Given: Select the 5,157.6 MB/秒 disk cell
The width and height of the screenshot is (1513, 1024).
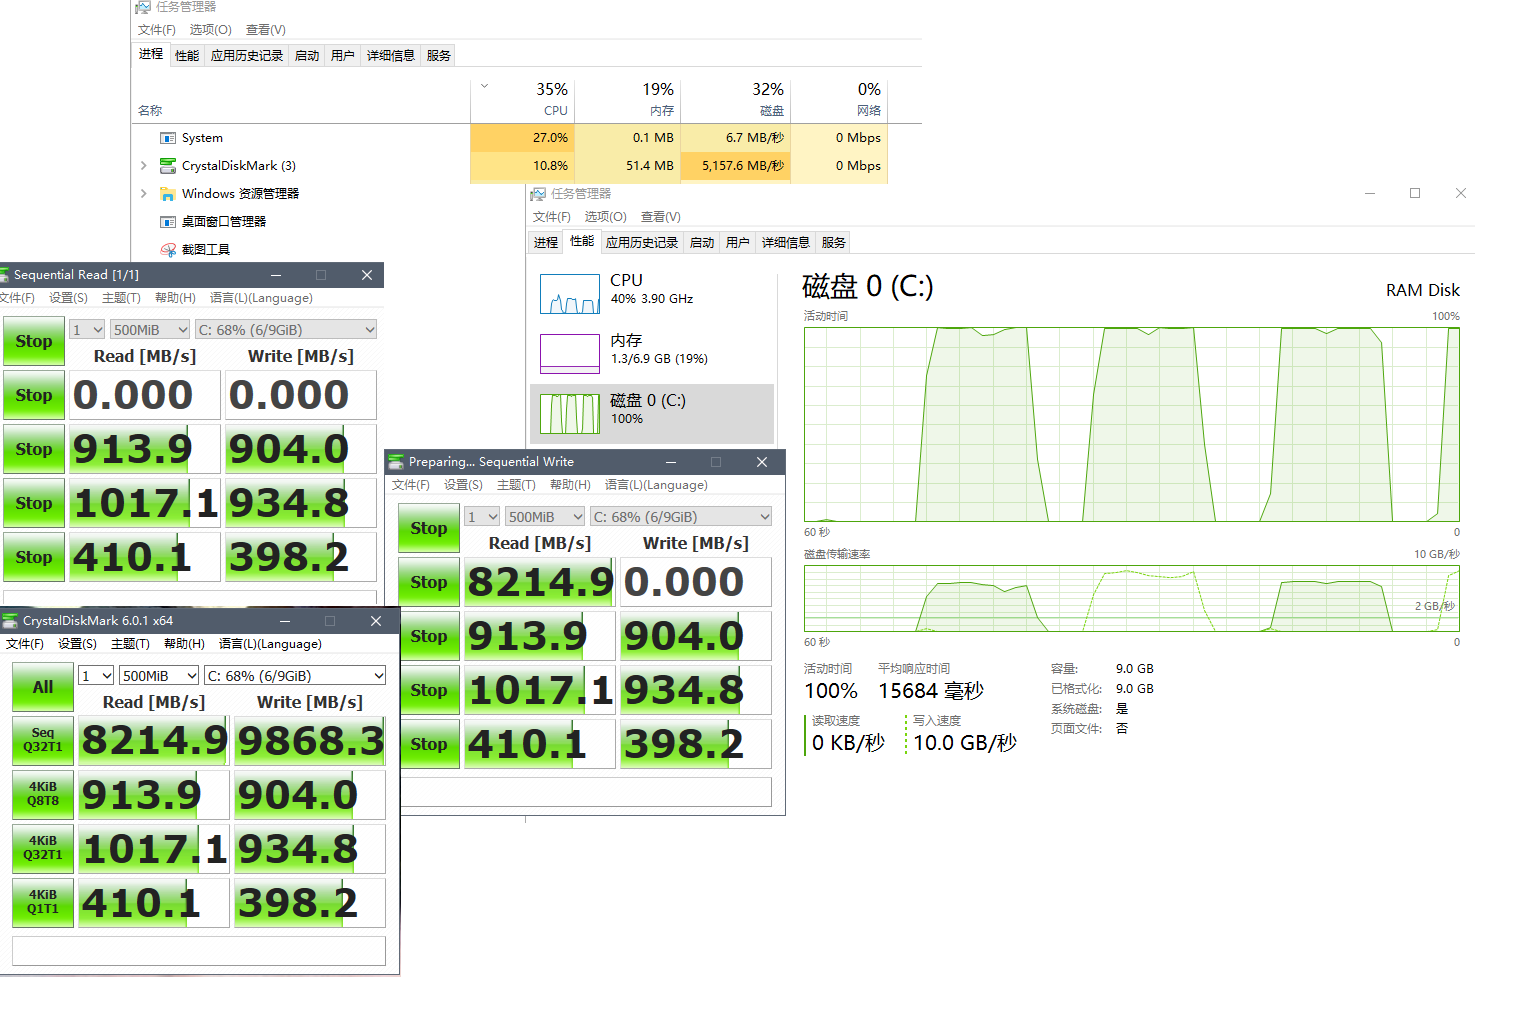Looking at the screenshot, I should click(x=735, y=166).
